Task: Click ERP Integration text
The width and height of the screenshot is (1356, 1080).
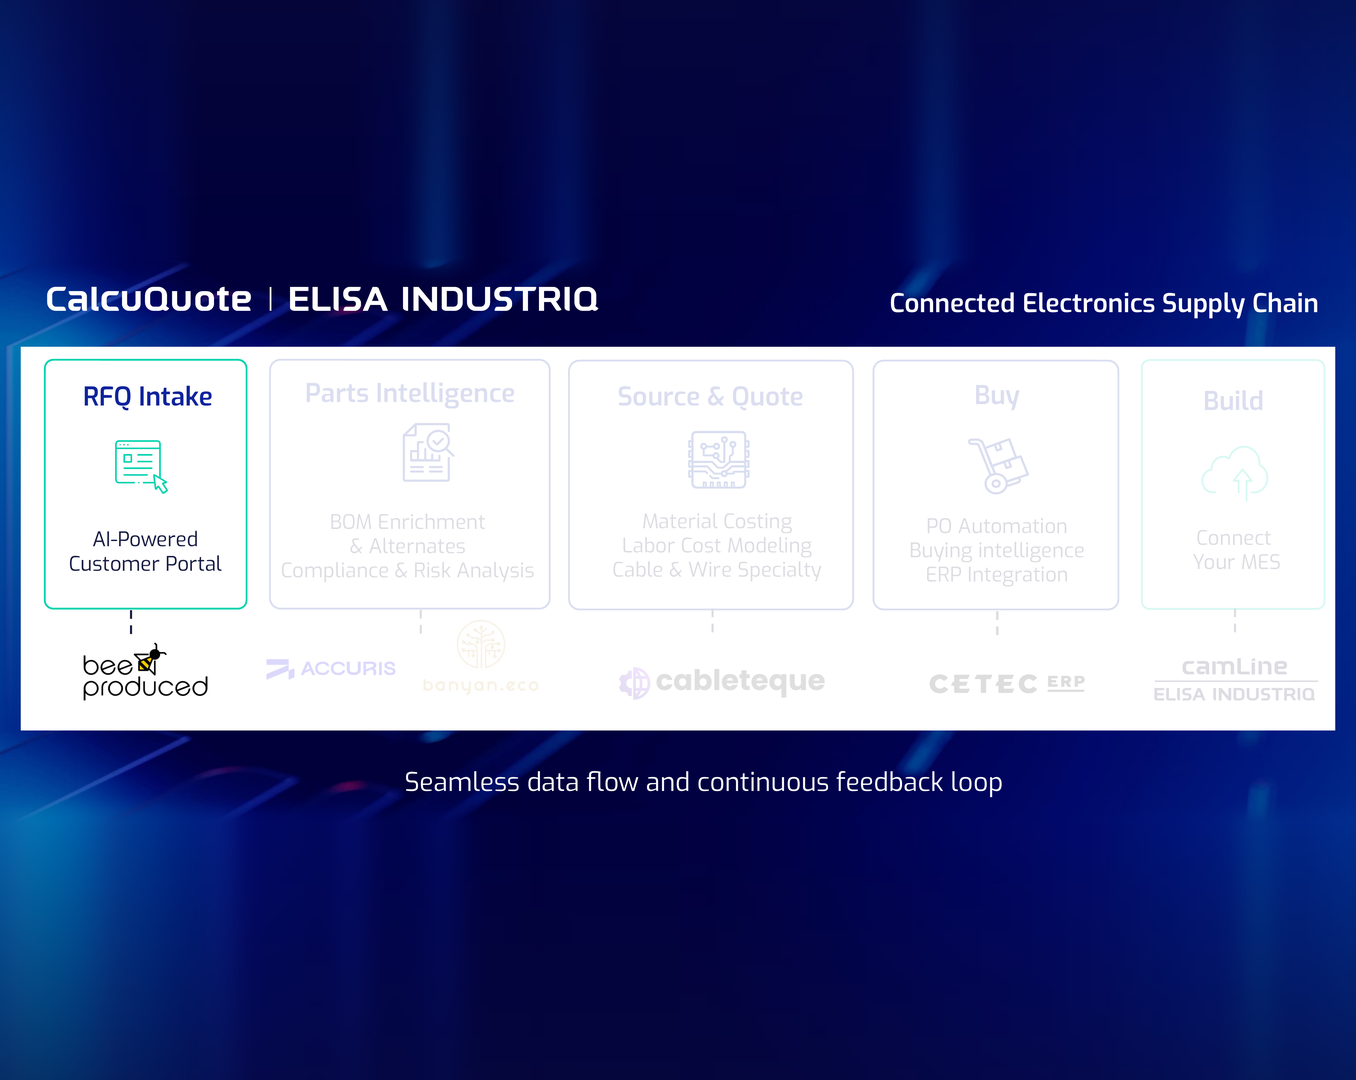Action: 996,575
